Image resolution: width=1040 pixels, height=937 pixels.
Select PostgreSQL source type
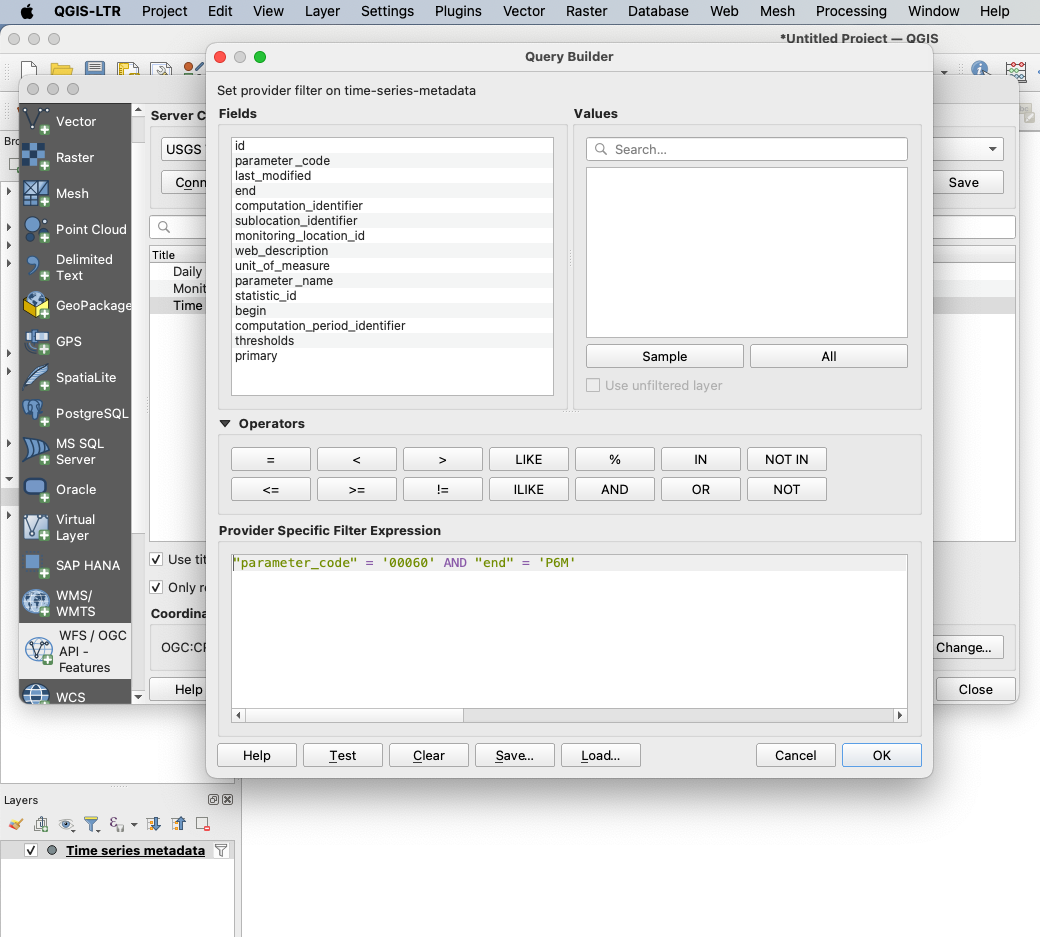point(75,413)
